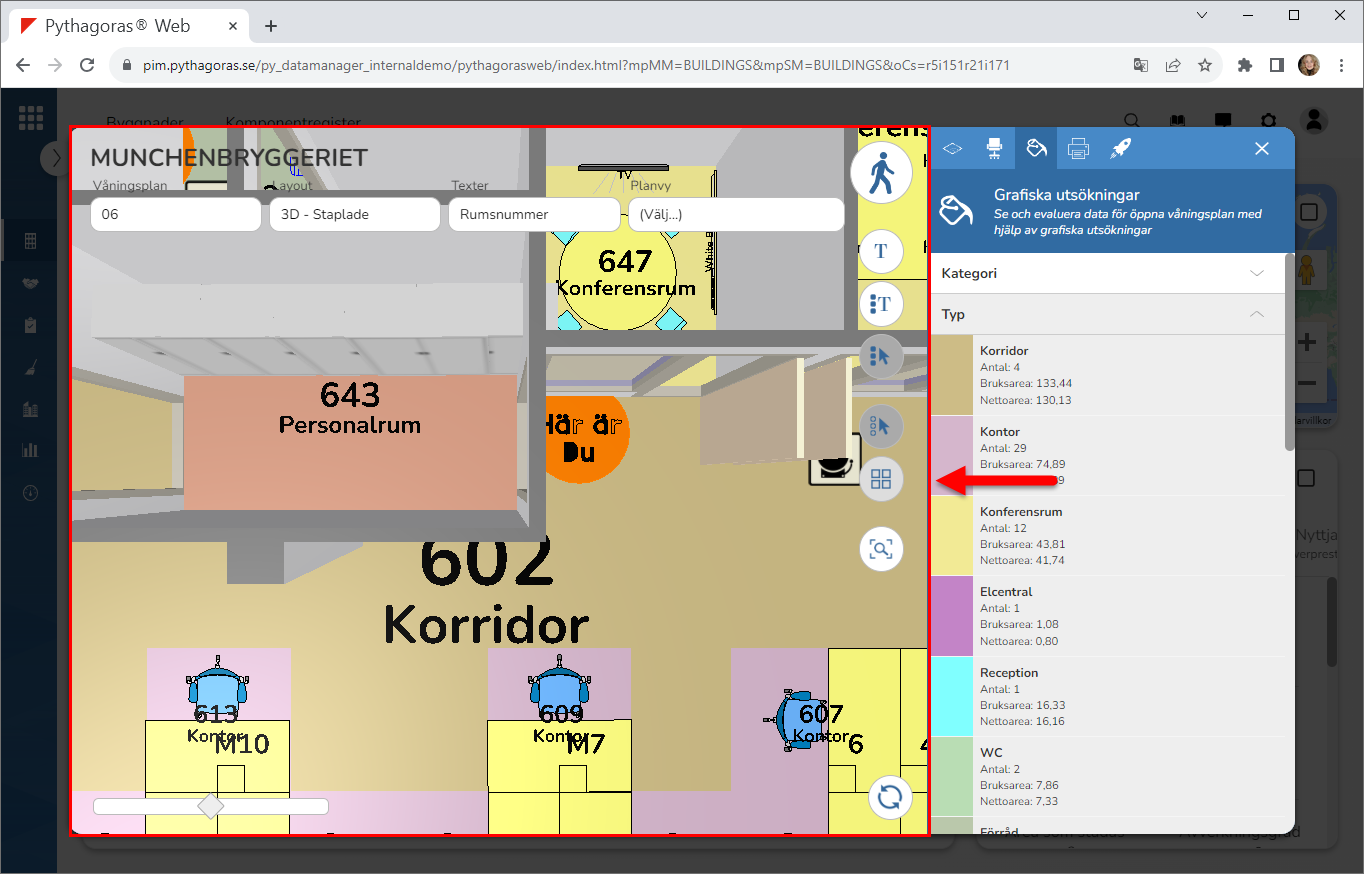1364x874 pixels.
Task: Click the Korridor color swatch
Action: tap(952, 375)
